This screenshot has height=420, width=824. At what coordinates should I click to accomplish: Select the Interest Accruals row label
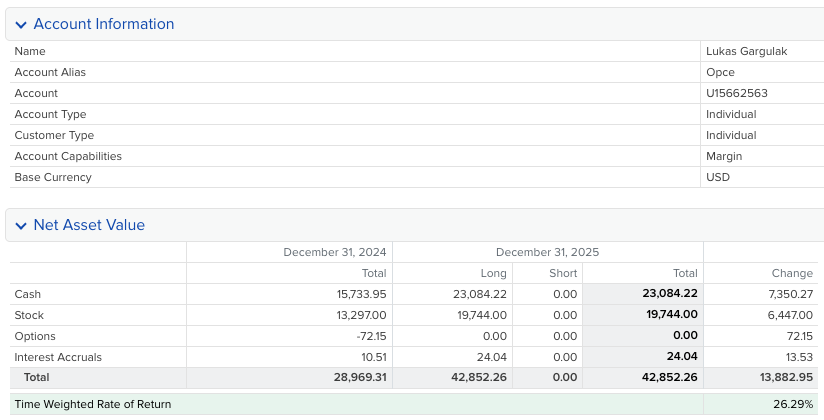point(58,357)
